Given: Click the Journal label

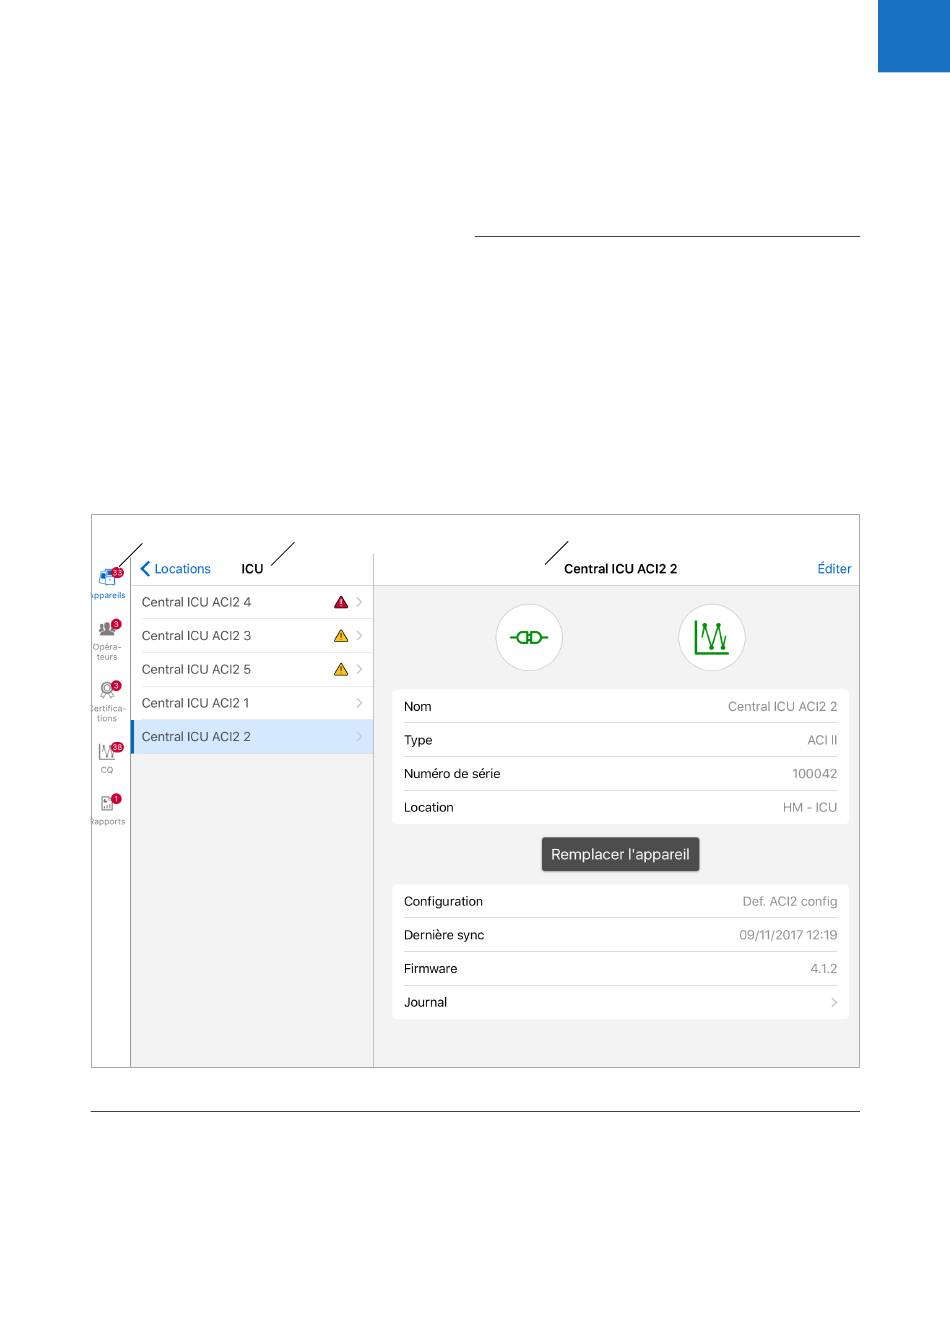Looking at the screenshot, I should point(425,1002).
